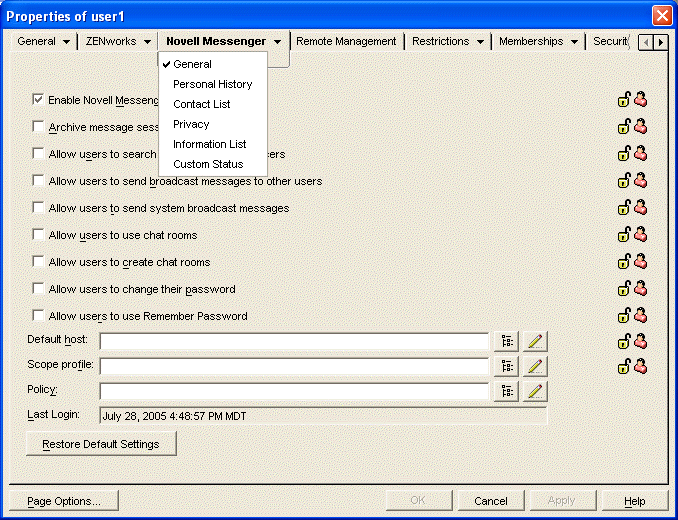
Task: Click the Help button
Action: coord(634,501)
